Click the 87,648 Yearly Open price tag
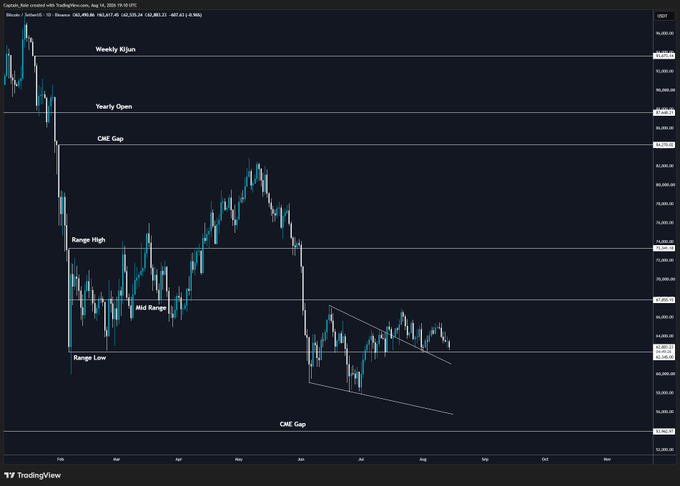The width and height of the screenshot is (680, 486). (x=664, y=113)
